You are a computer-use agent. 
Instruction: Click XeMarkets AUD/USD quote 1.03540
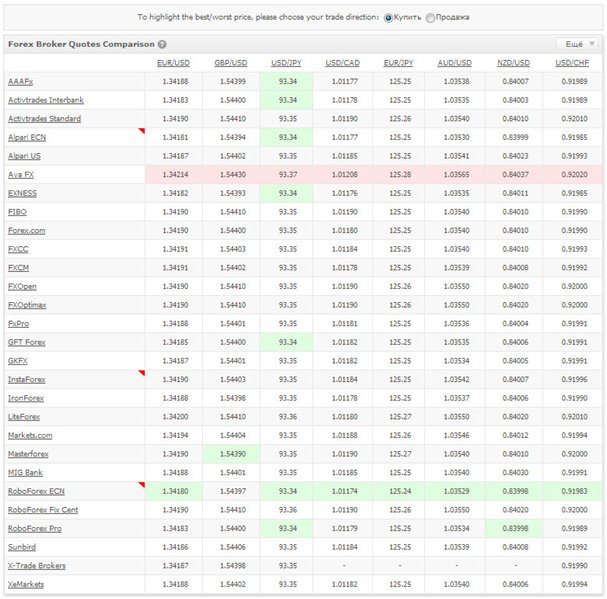click(456, 584)
